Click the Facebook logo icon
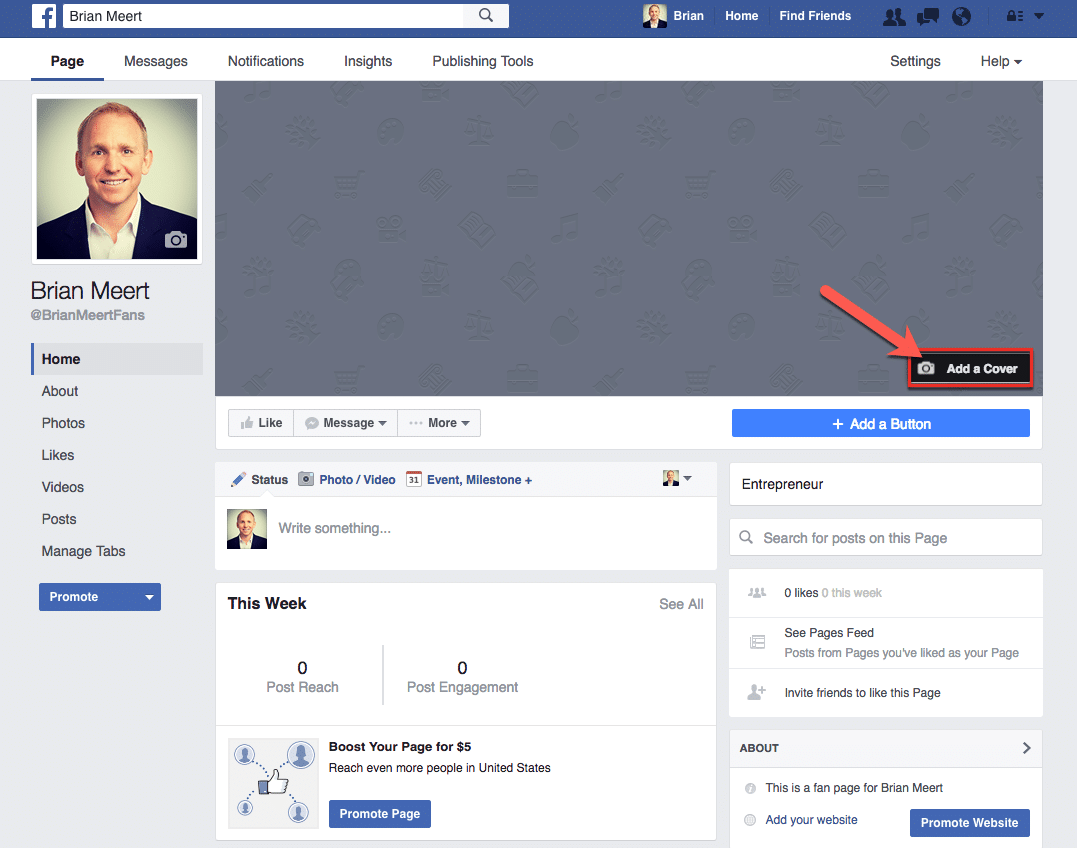This screenshot has width=1077, height=848. (44, 16)
